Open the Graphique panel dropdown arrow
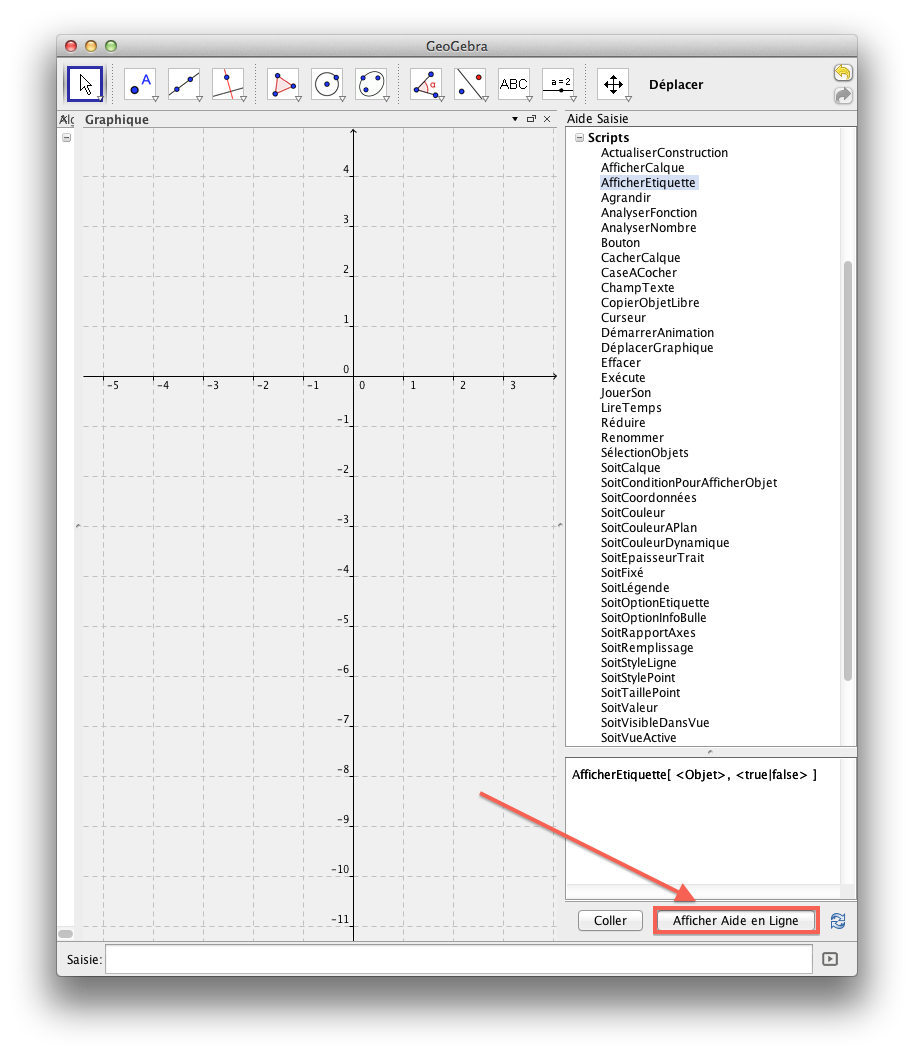The width and height of the screenshot is (914, 1055). click(x=515, y=119)
